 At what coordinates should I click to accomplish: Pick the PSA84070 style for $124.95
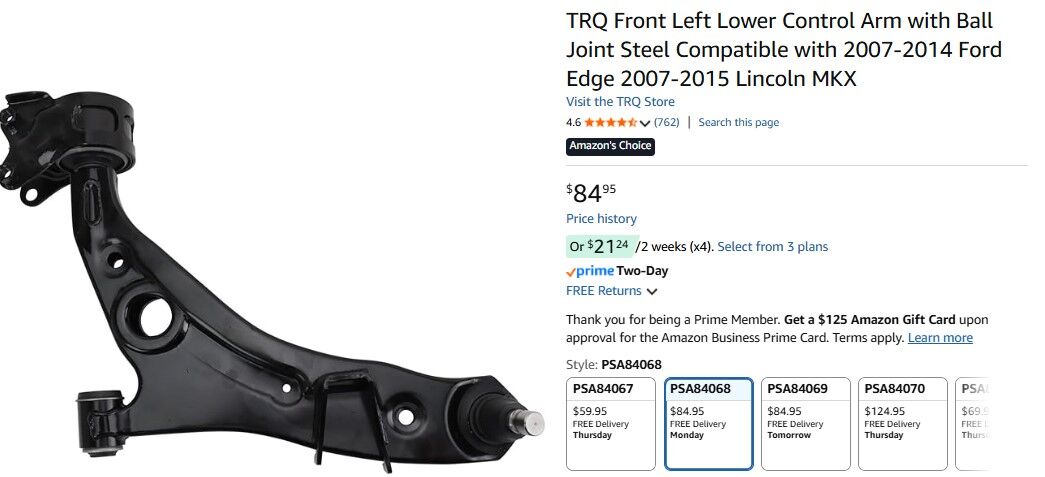(902, 423)
